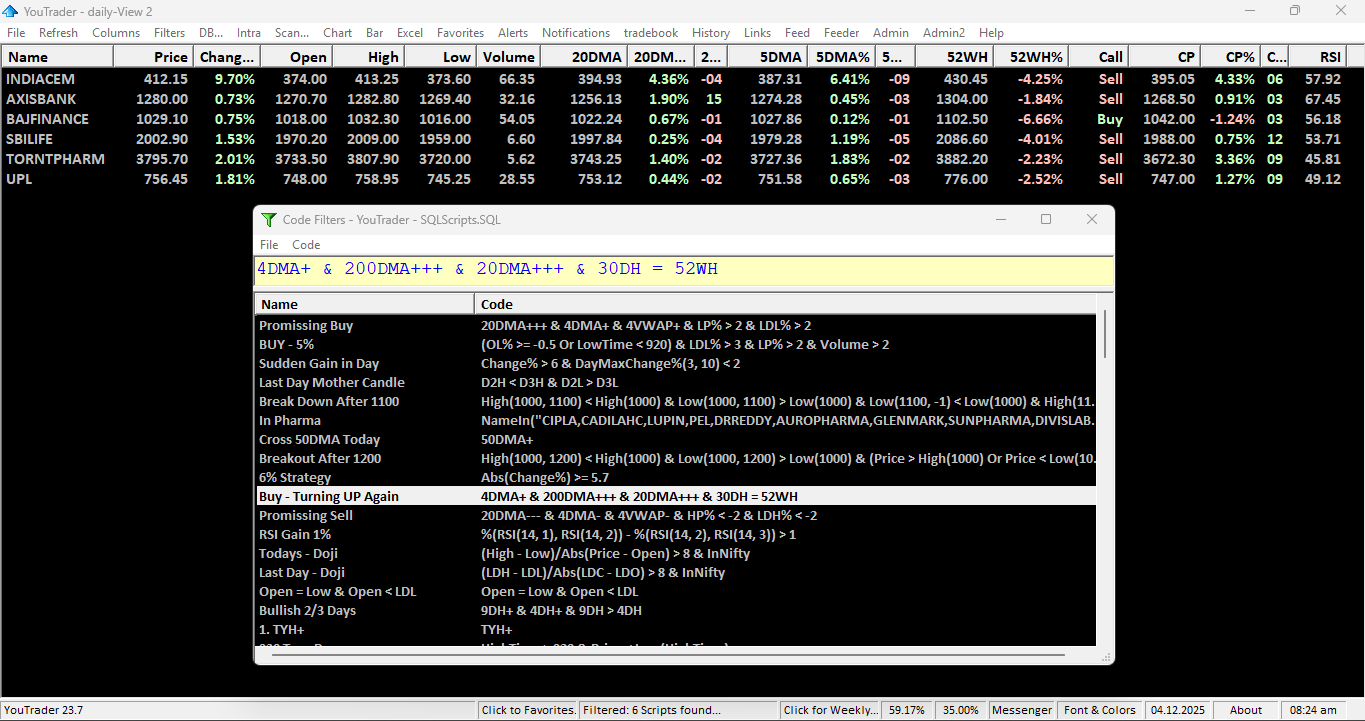This screenshot has height=721, width=1365.
Task: Select the Breakout After 1200 filter
Action: (x=675, y=459)
